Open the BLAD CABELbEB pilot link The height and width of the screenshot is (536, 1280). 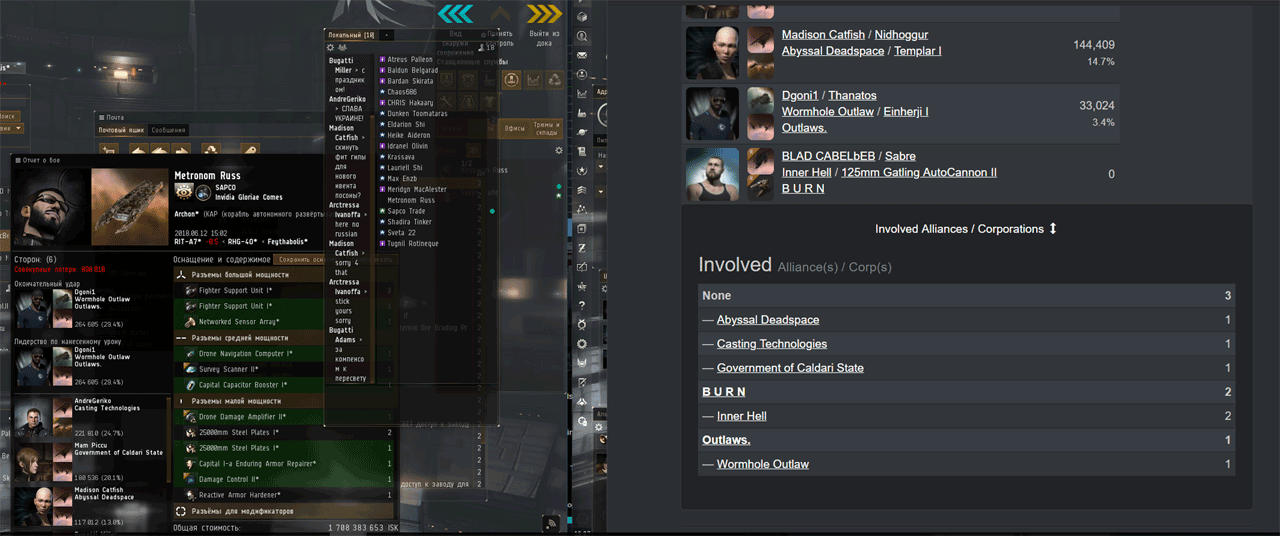(828, 156)
